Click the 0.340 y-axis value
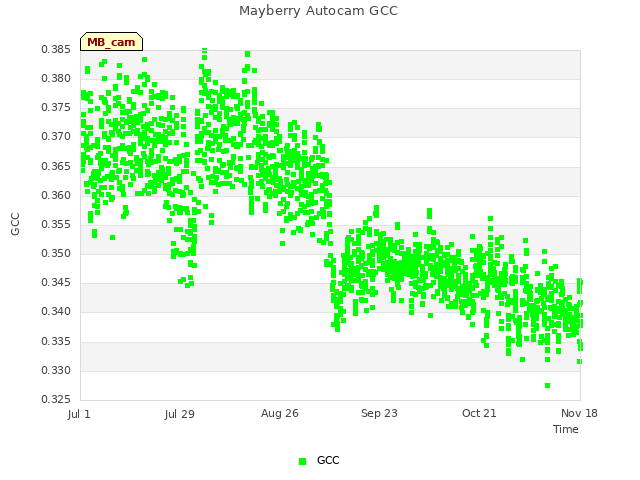 56,311
